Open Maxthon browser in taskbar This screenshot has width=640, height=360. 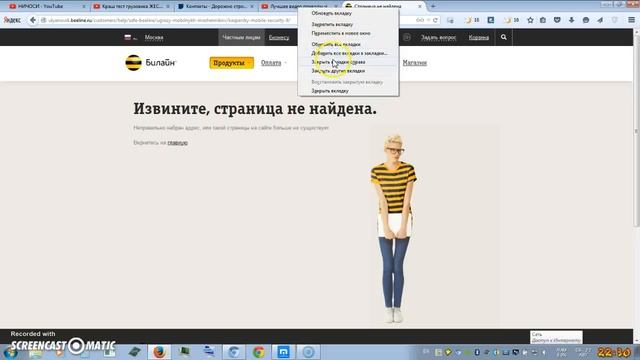tap(283, 352)
